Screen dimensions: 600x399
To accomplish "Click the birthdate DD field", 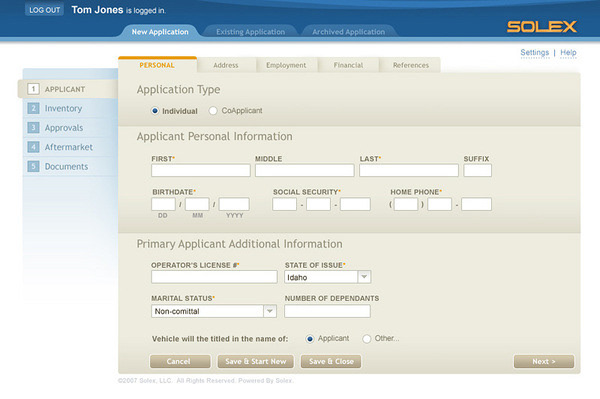I will [x=163, y=204].
